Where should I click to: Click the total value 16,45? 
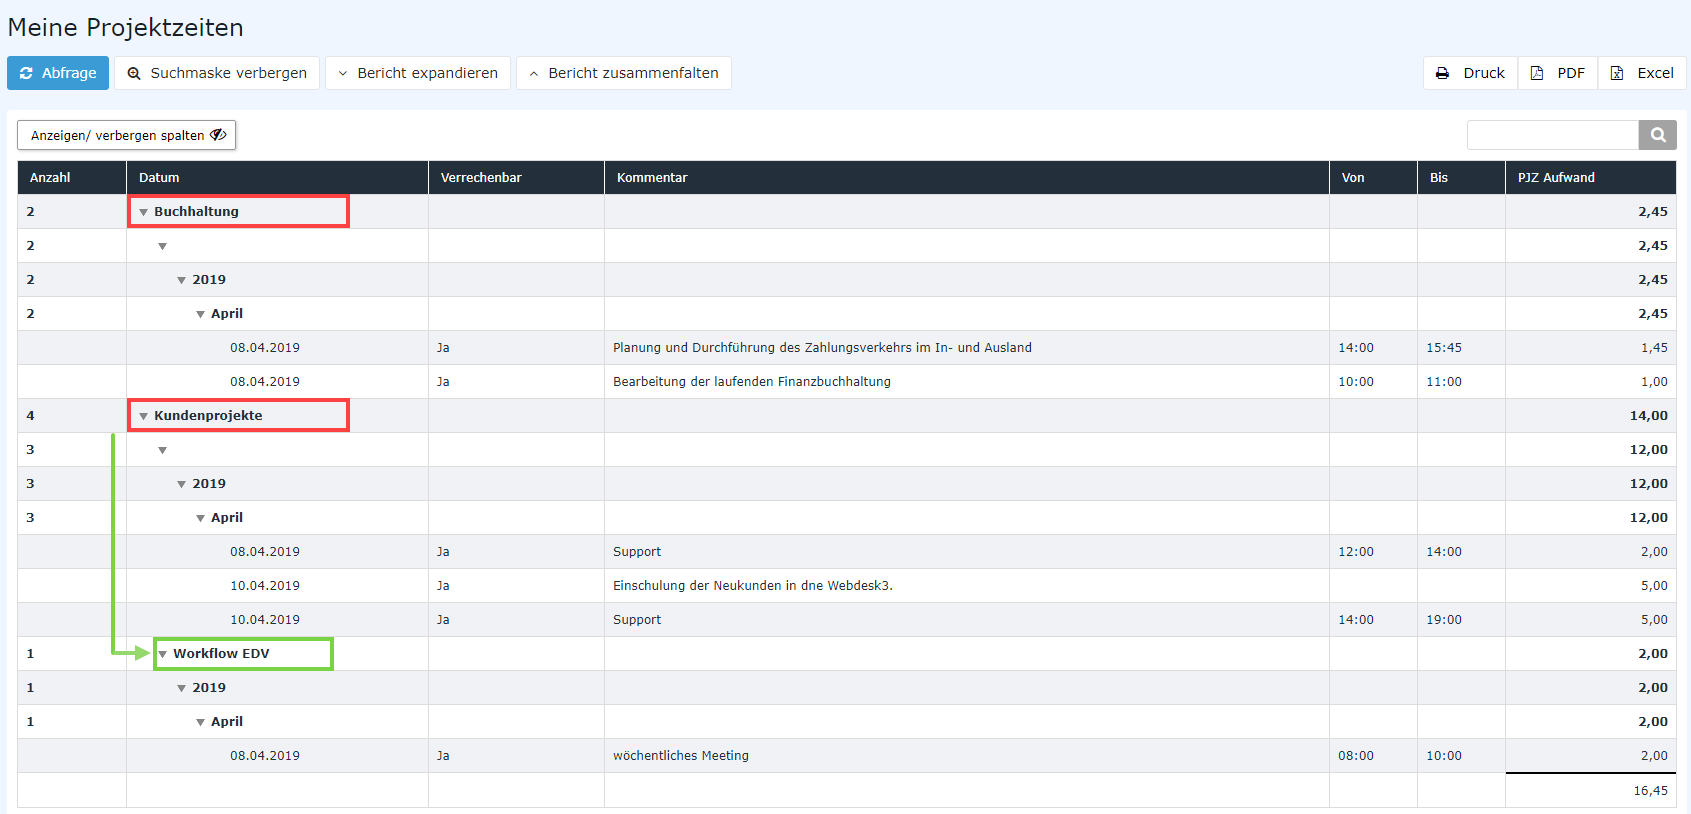pyautogui.click(x=1650, y=791)
